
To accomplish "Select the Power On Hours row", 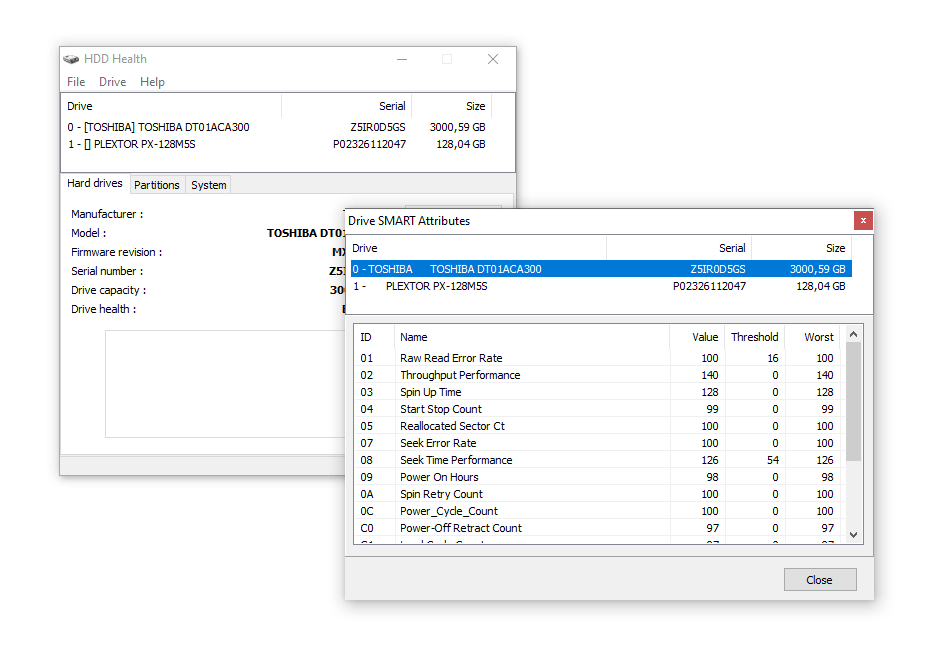I will coord(599,477).
